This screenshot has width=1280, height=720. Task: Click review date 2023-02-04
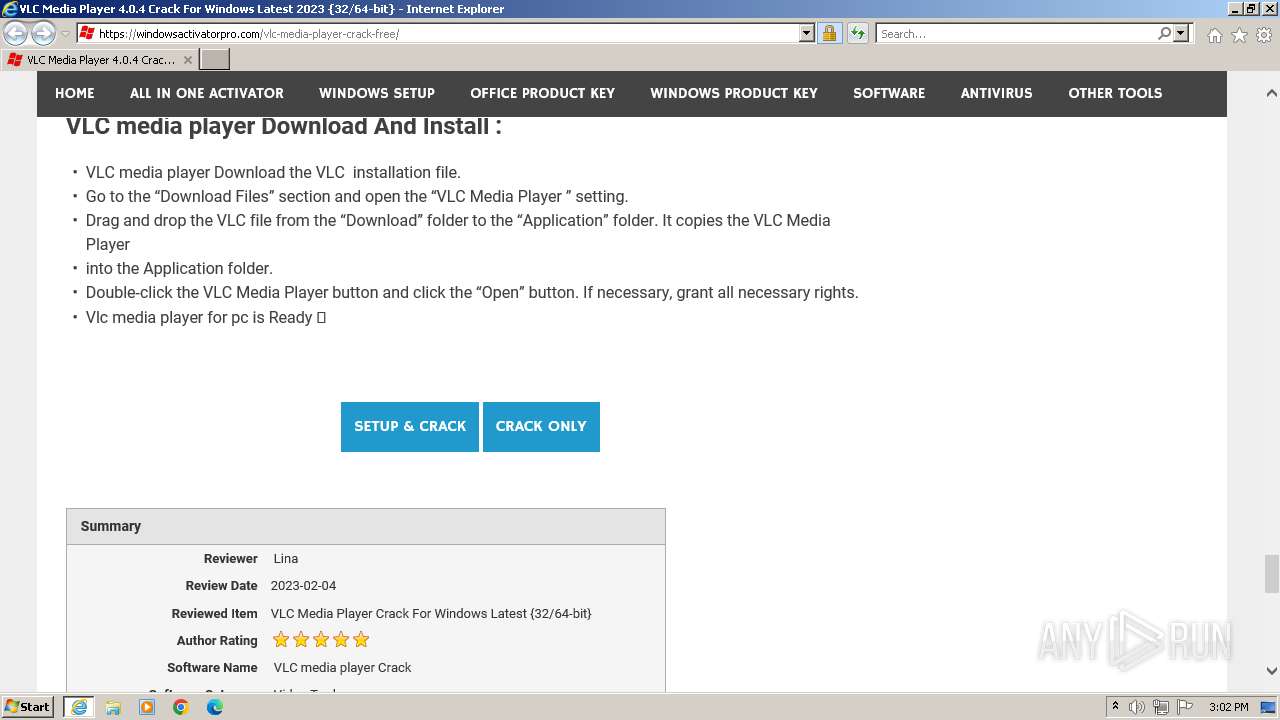303,586
